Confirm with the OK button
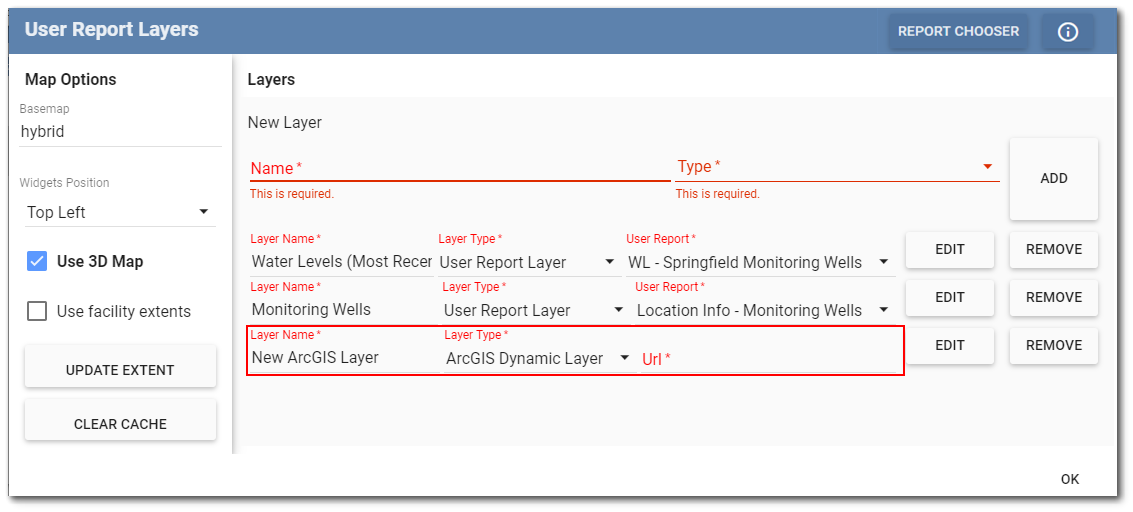The height and width of the screenshot is (512, 1133). pos(1069,479)
